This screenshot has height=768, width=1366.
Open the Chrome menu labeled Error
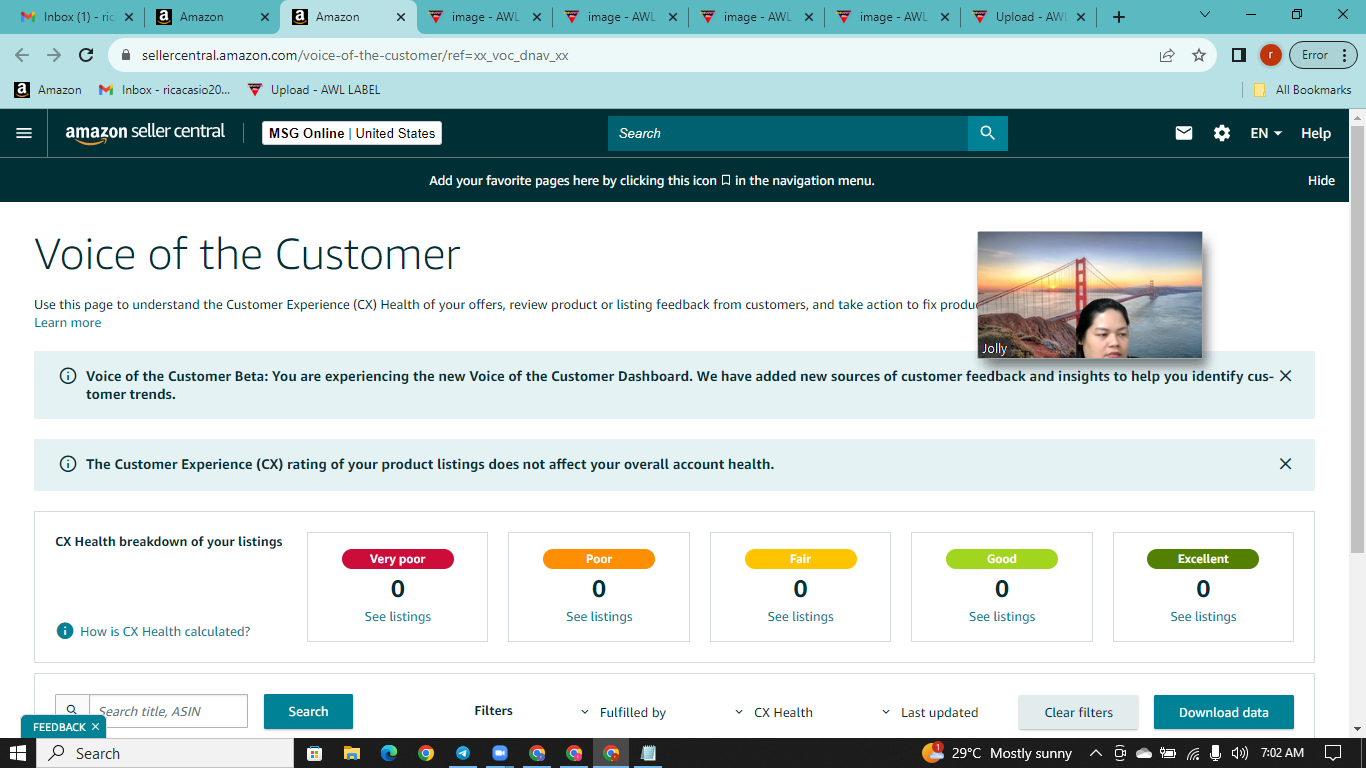click(x=1322, y=55)
